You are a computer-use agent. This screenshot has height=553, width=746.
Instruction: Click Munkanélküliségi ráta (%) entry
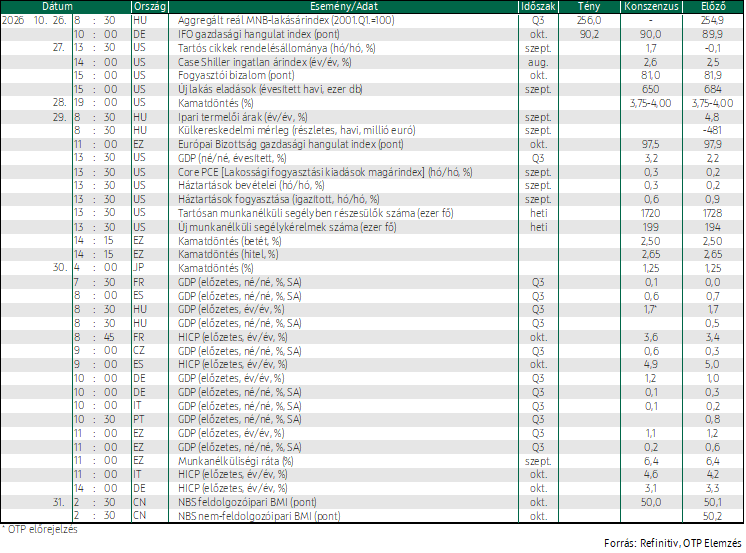click(x=236, y=461)
